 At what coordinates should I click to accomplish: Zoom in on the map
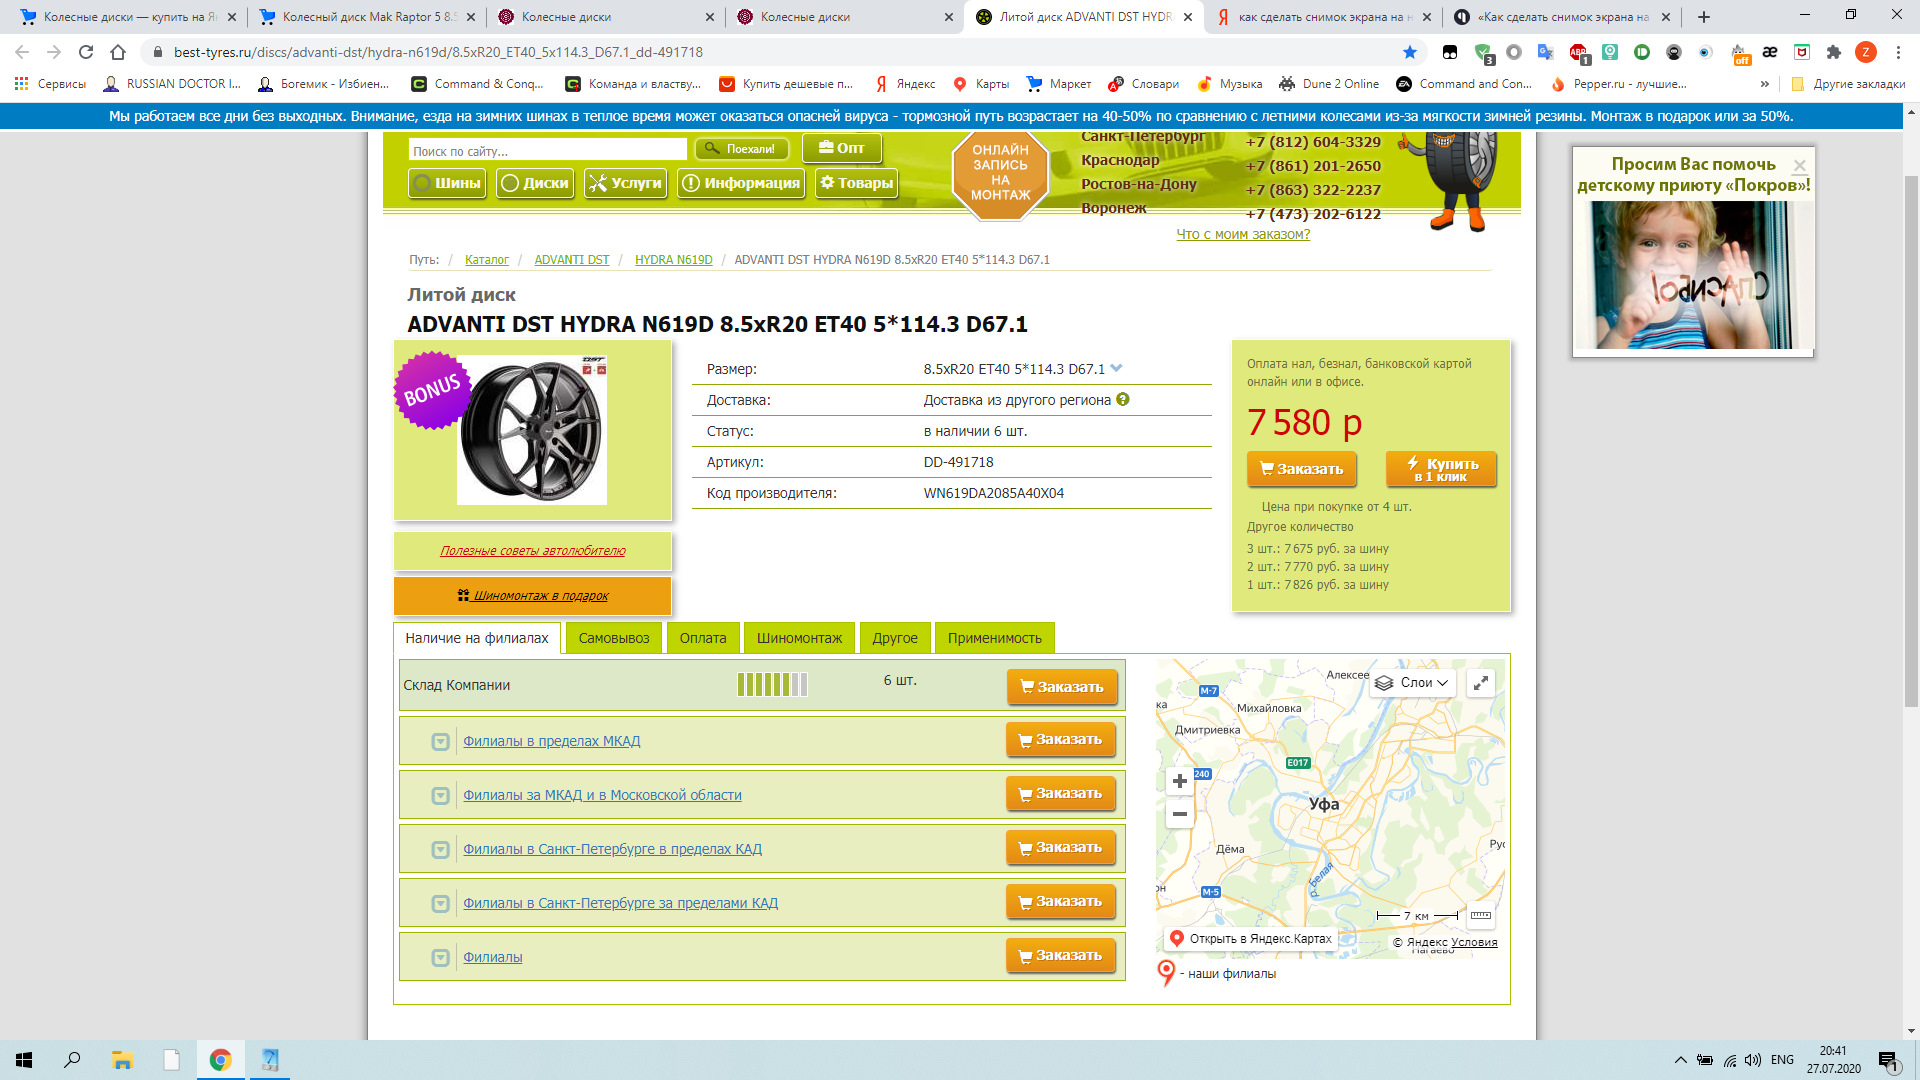point(1180,781)
